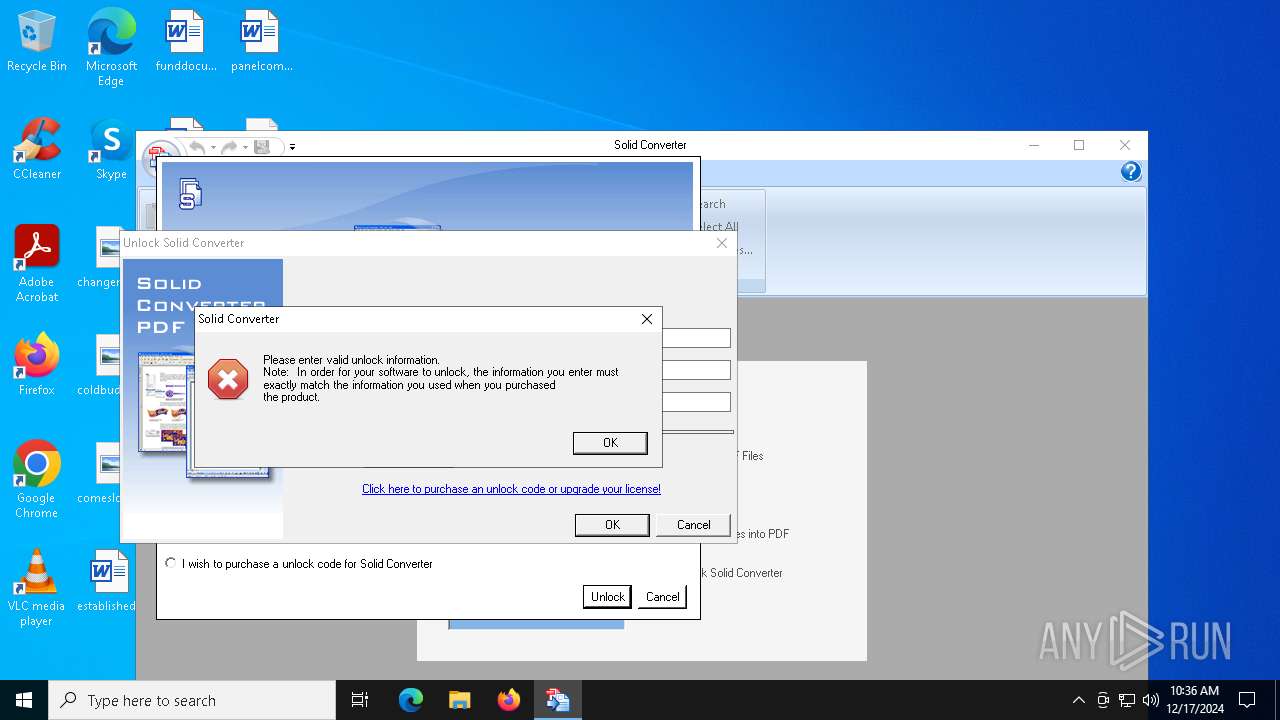This screenshot has height=720, width=1280.
Task: Select the funddocu... Word document icon
Action: coord(185,42)
